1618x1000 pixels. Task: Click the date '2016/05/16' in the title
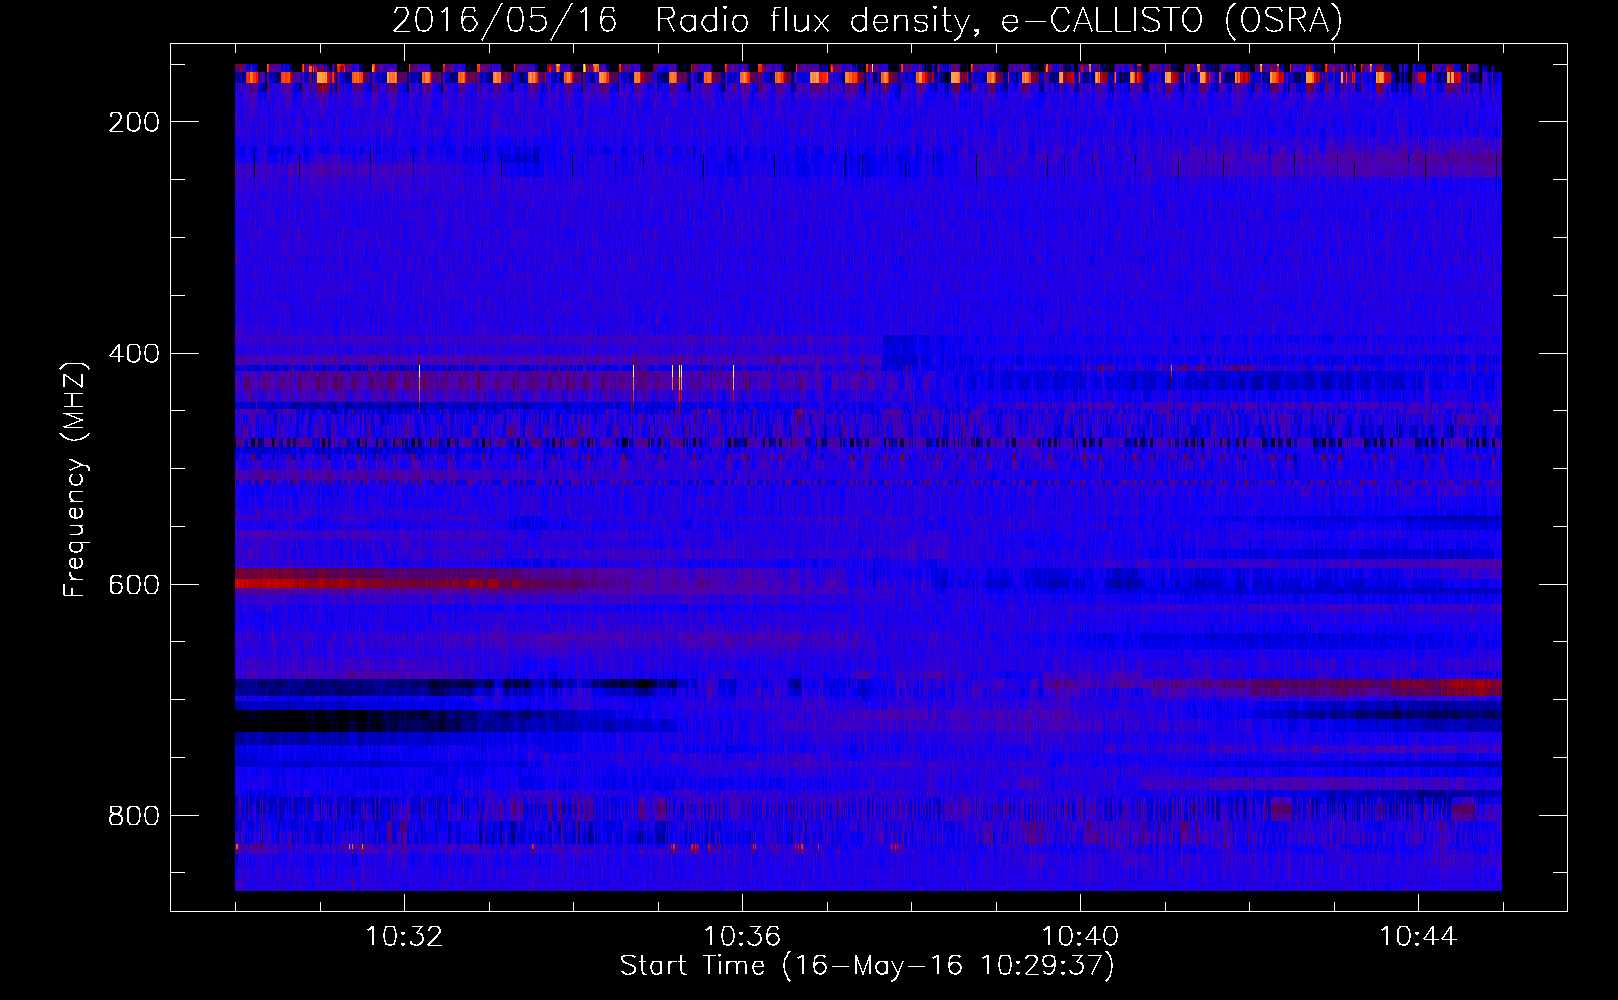click(504, 20)
